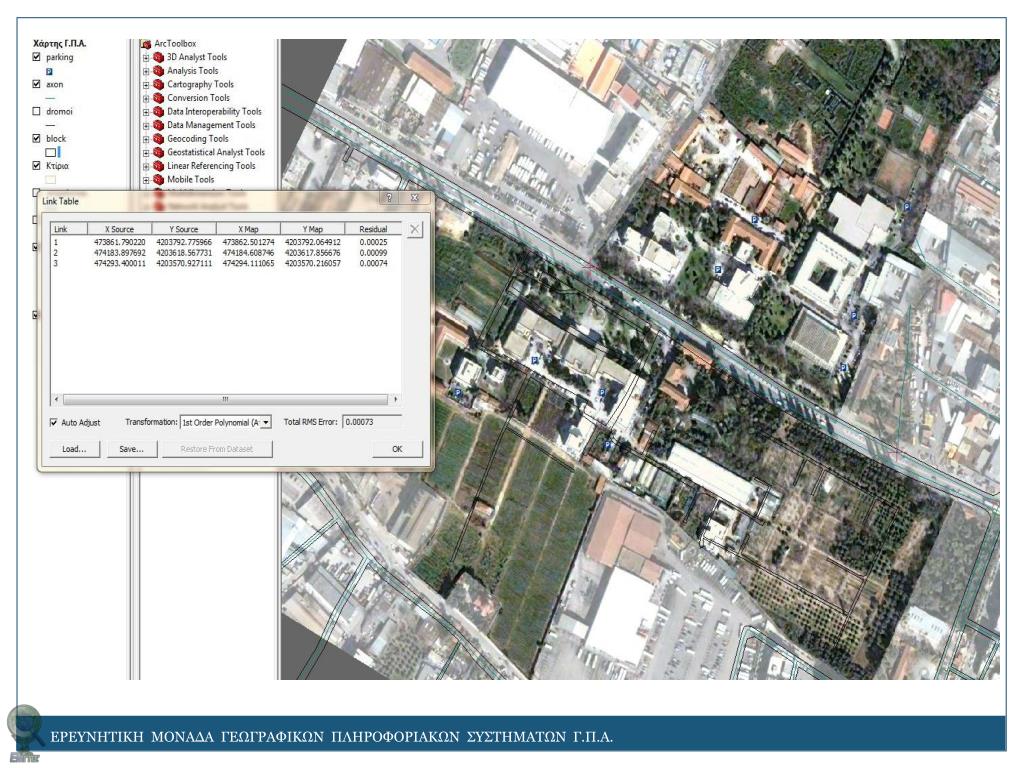The image size is (1024, 768).
Task: Click the Data Interoperability Tools toolbox icon
Action: [158, 112]
